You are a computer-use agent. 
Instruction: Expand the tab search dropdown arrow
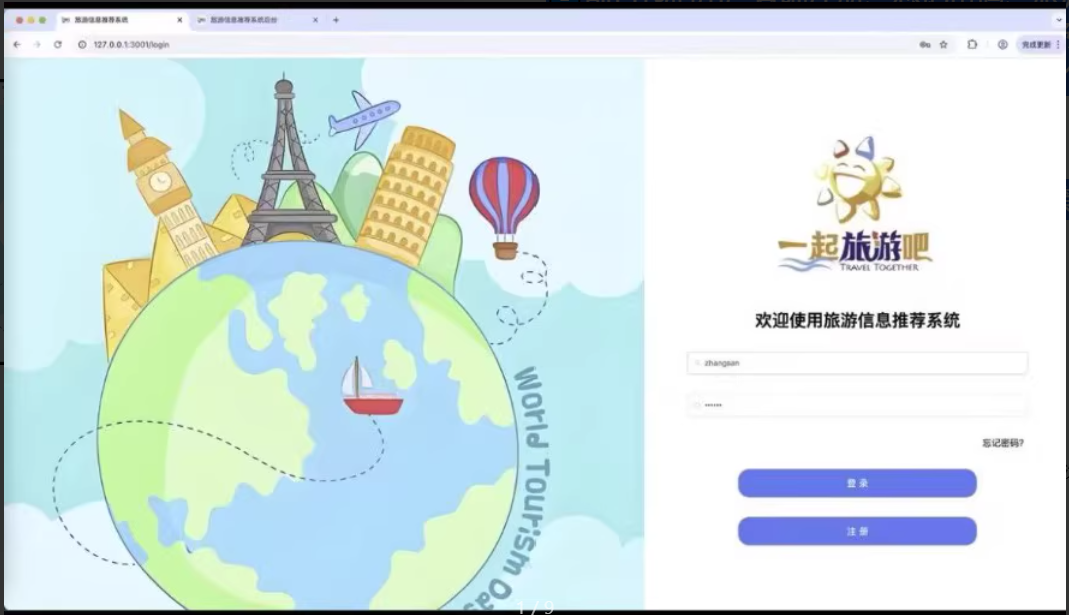[1059, 20]
